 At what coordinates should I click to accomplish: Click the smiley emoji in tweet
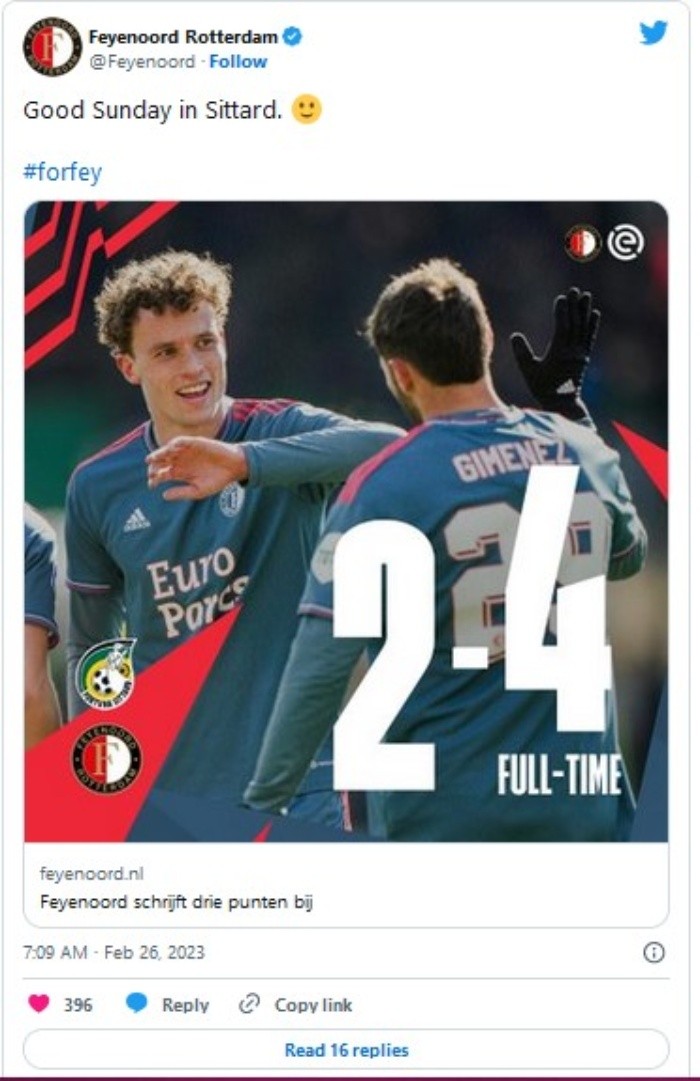(307, 110)
